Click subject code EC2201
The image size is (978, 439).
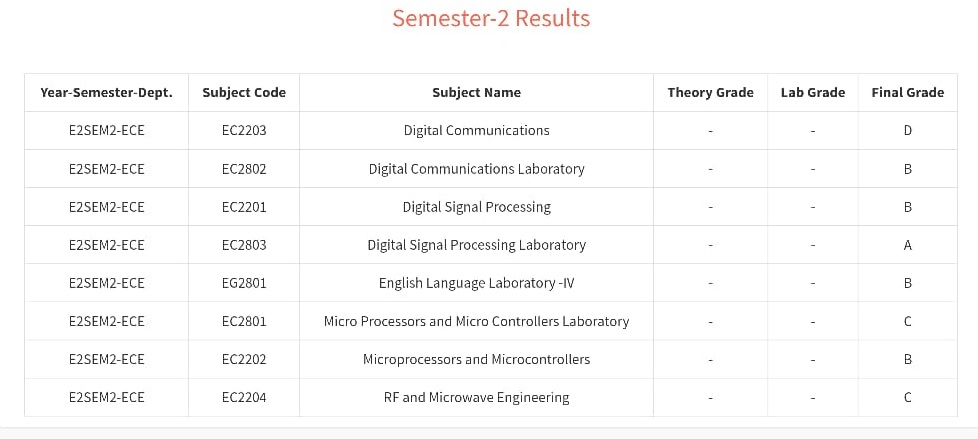[x=244, y=207]
